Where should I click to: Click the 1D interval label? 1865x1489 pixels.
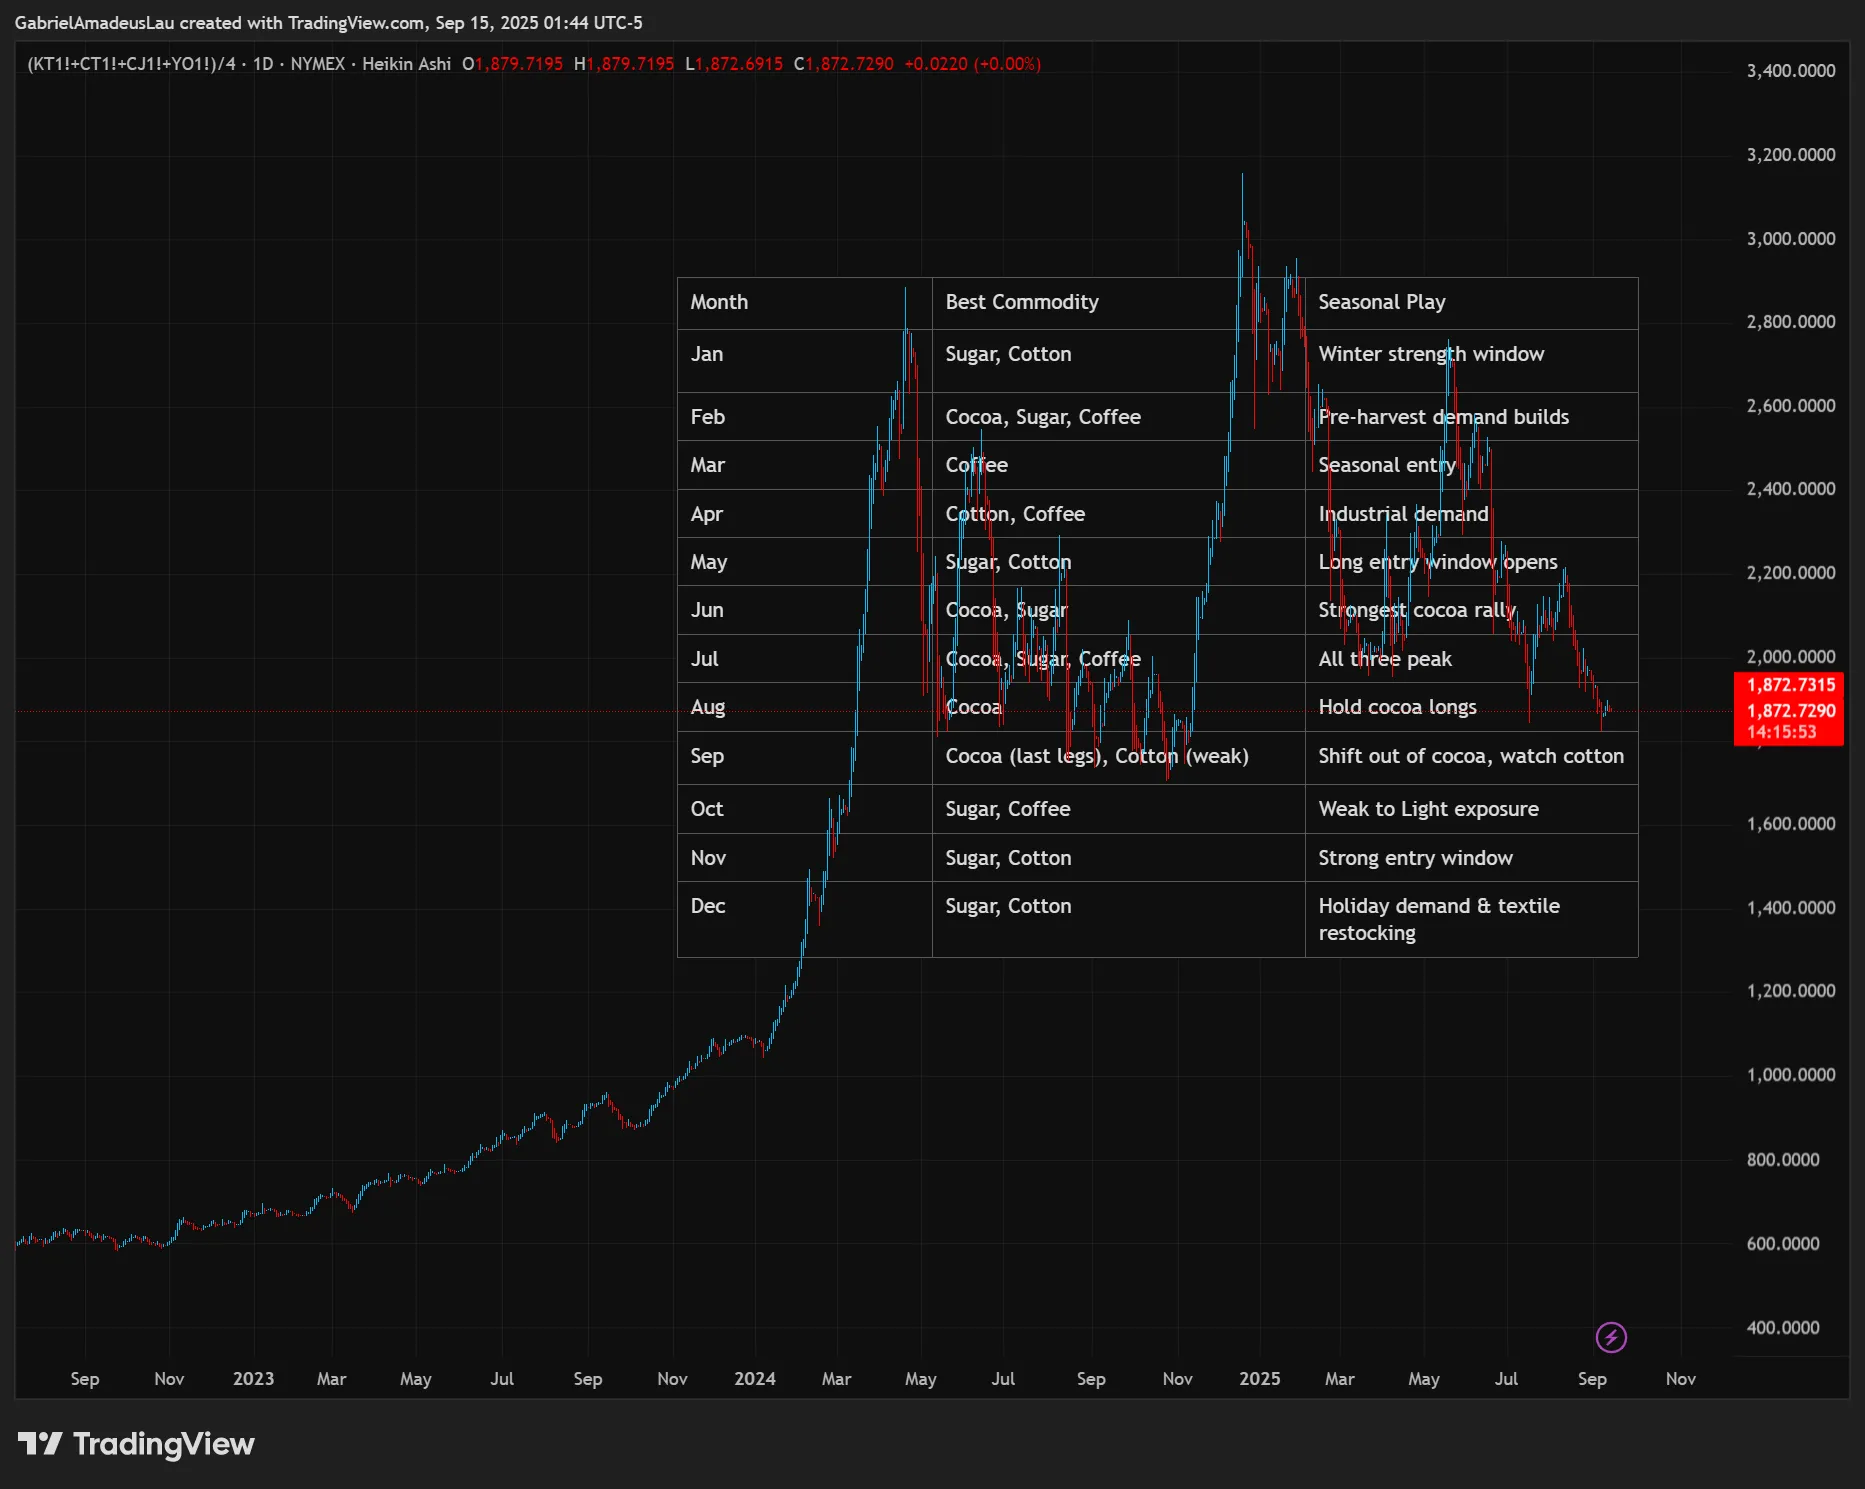pyautogui.click(x=263, y=64)
